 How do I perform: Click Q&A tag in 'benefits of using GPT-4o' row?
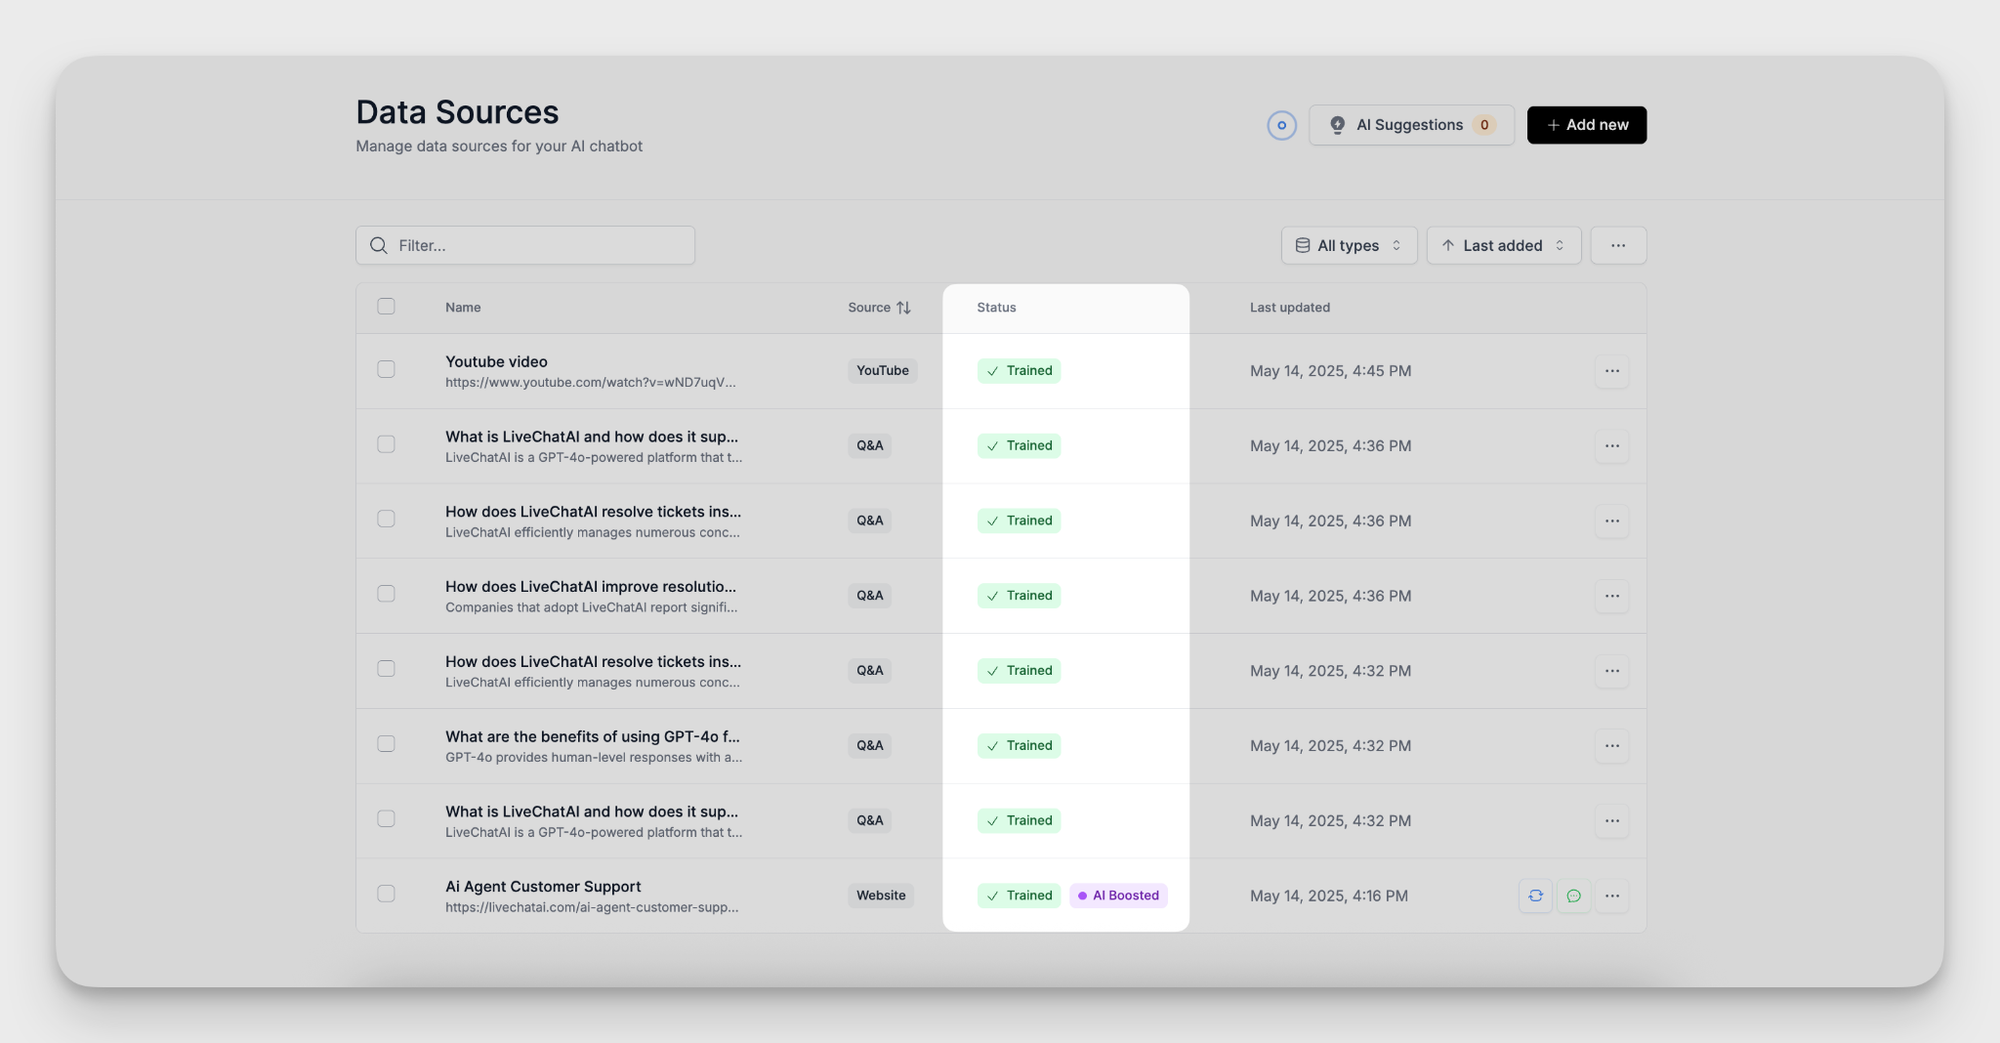[869, 746]
